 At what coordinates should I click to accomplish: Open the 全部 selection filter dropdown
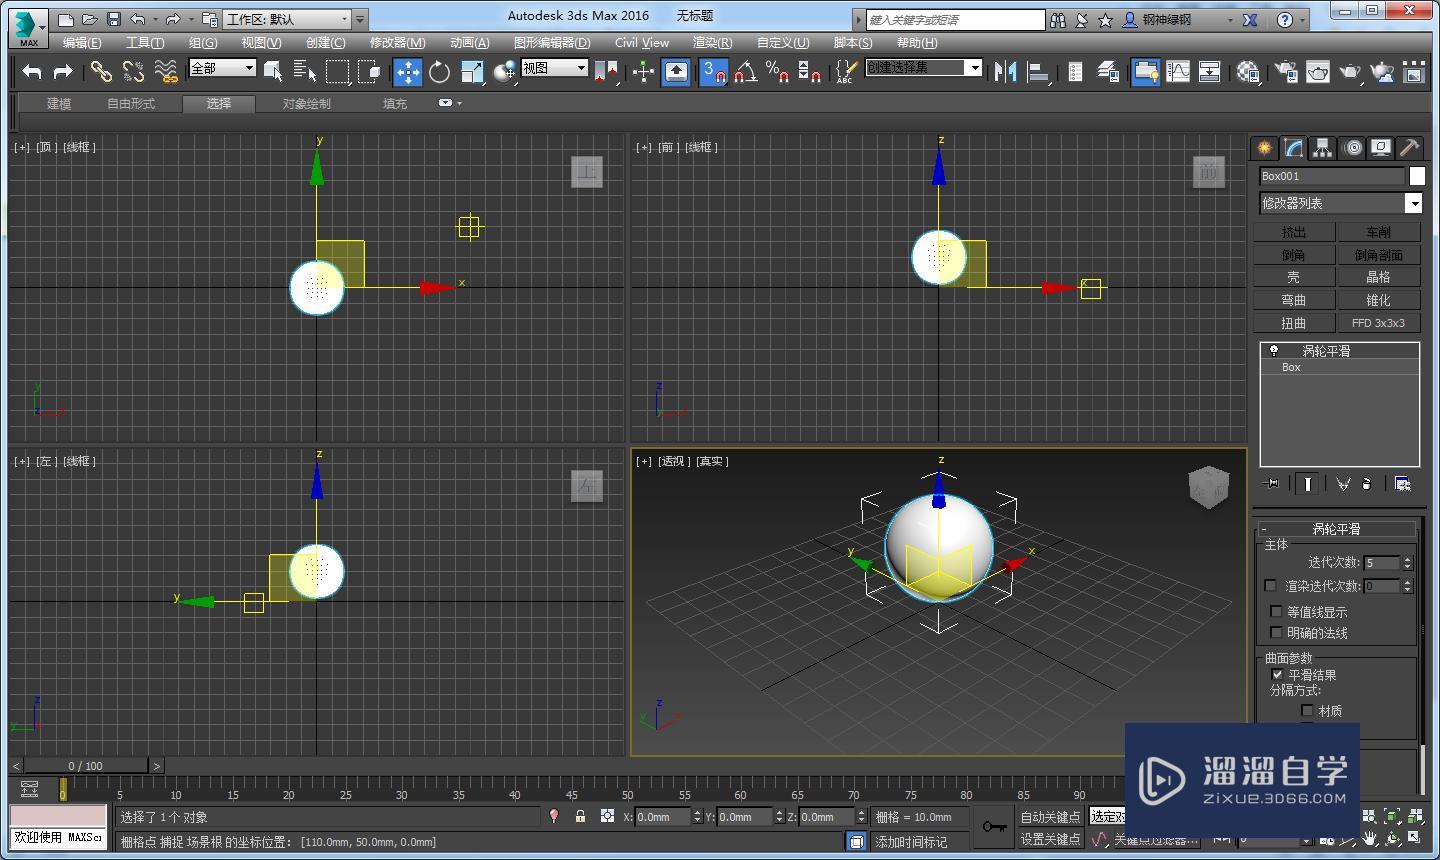coord(222,68)
